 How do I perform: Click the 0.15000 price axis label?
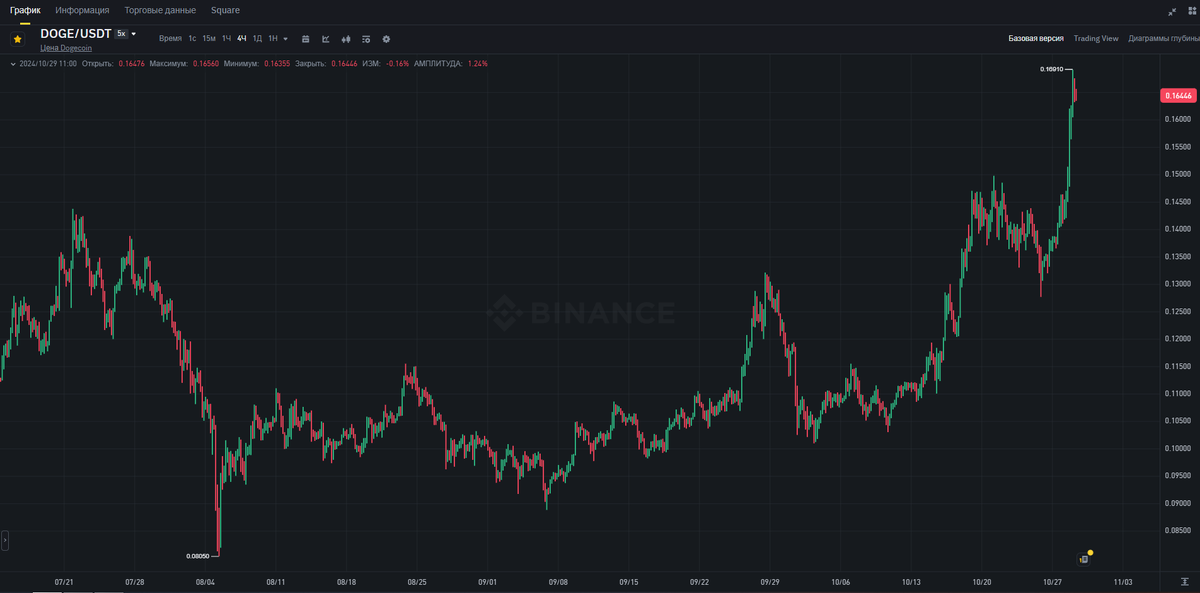click(x=1178, y=174)
